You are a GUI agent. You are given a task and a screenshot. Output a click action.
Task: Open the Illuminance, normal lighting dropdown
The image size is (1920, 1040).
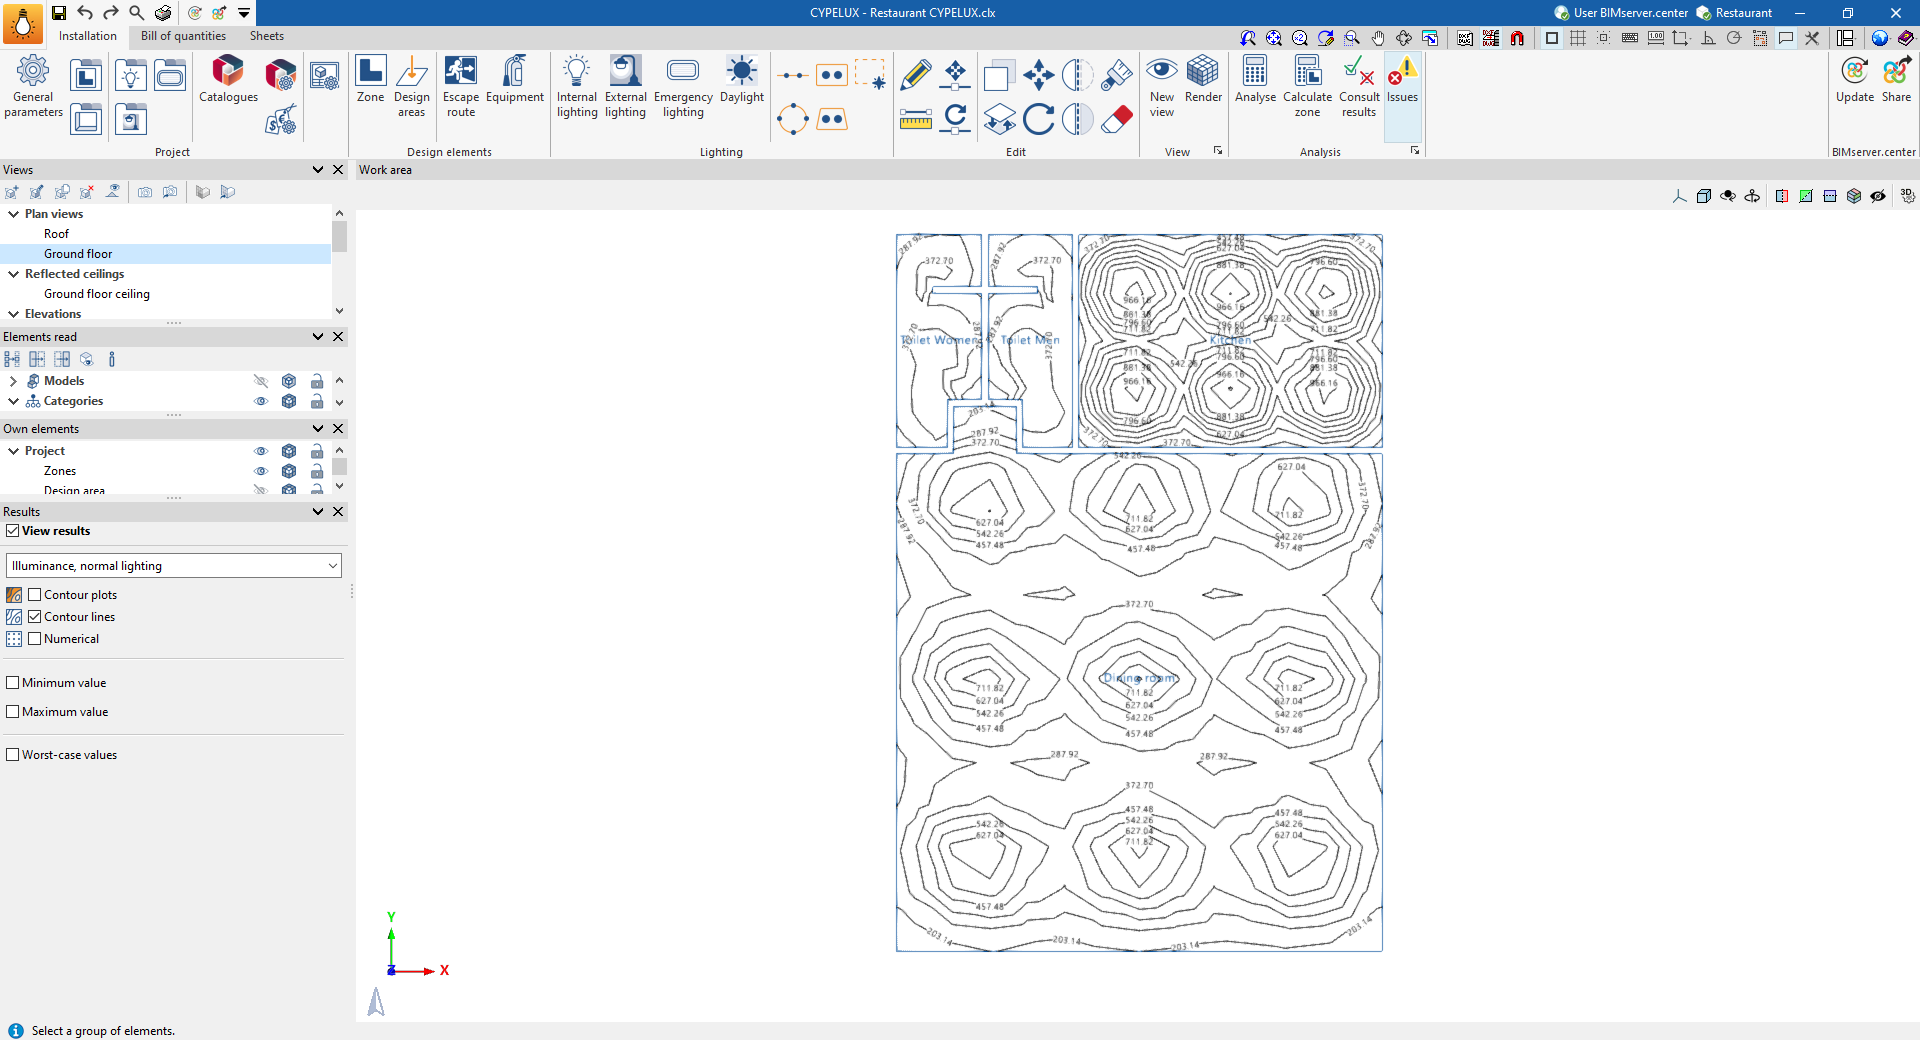coord(174,566)
